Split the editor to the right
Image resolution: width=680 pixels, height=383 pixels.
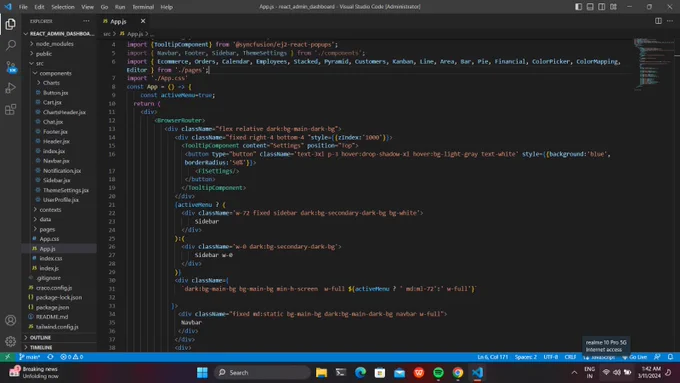coord(658,21)
